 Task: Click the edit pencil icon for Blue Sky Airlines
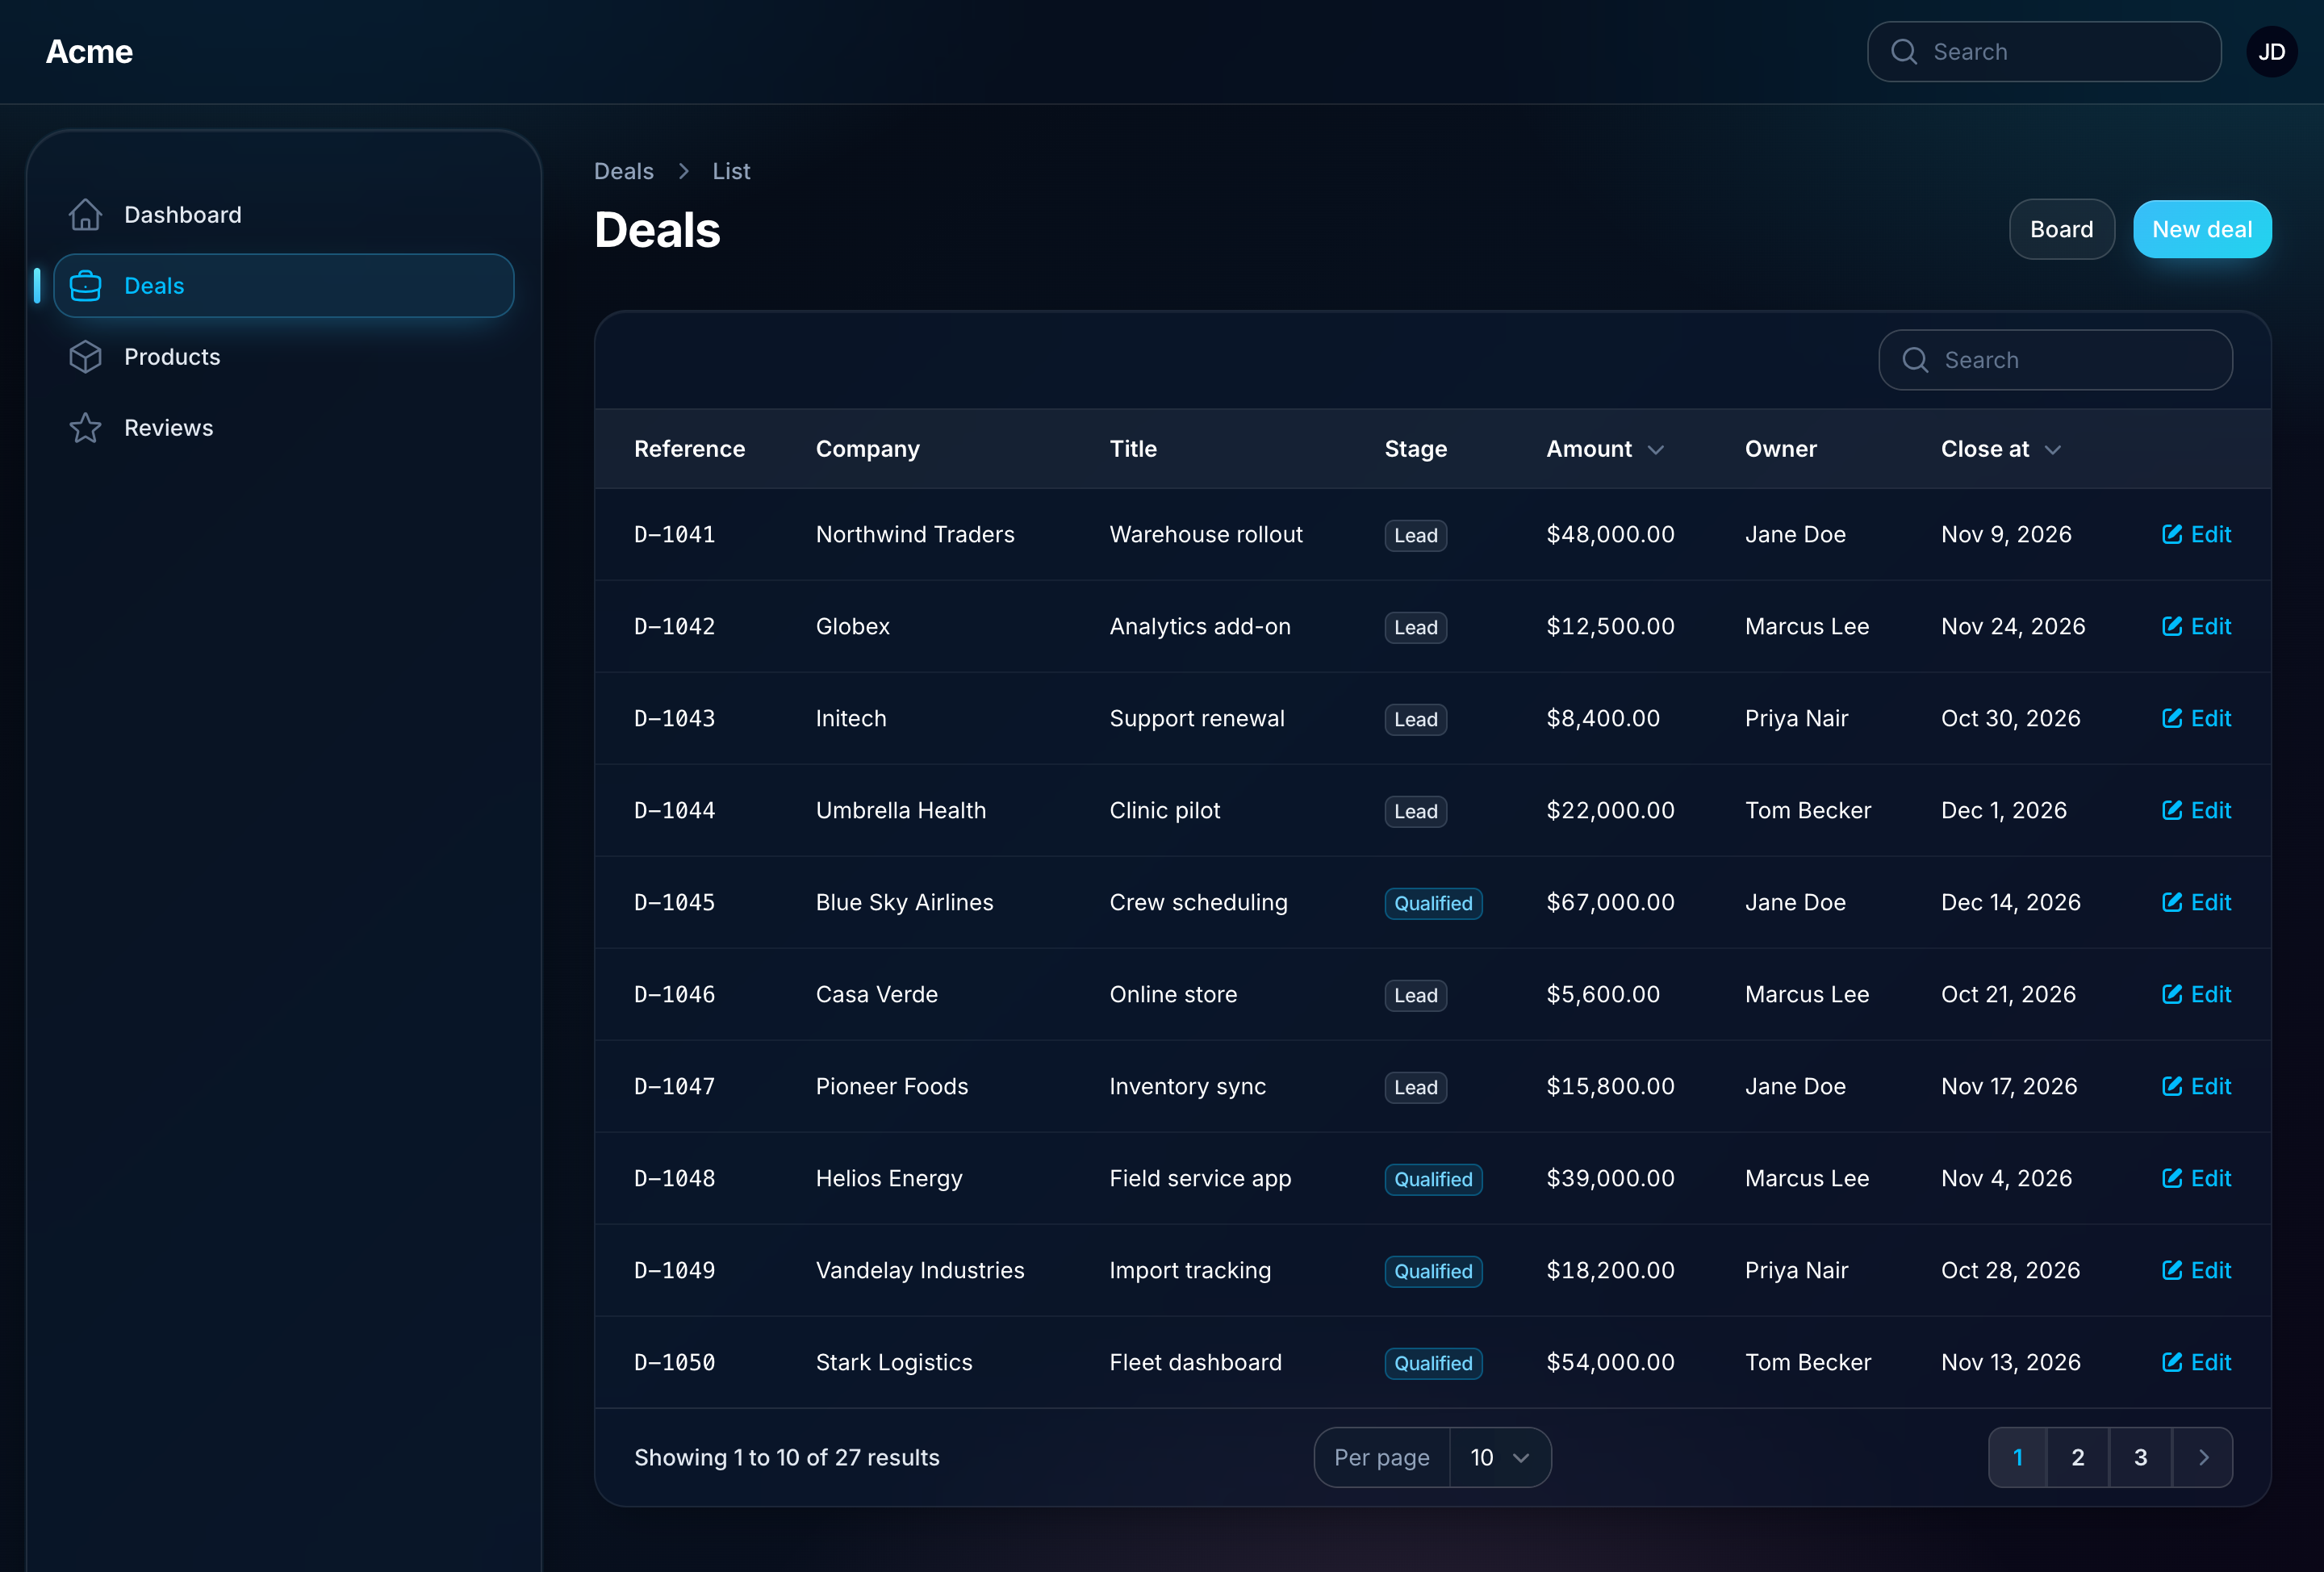2172,902
